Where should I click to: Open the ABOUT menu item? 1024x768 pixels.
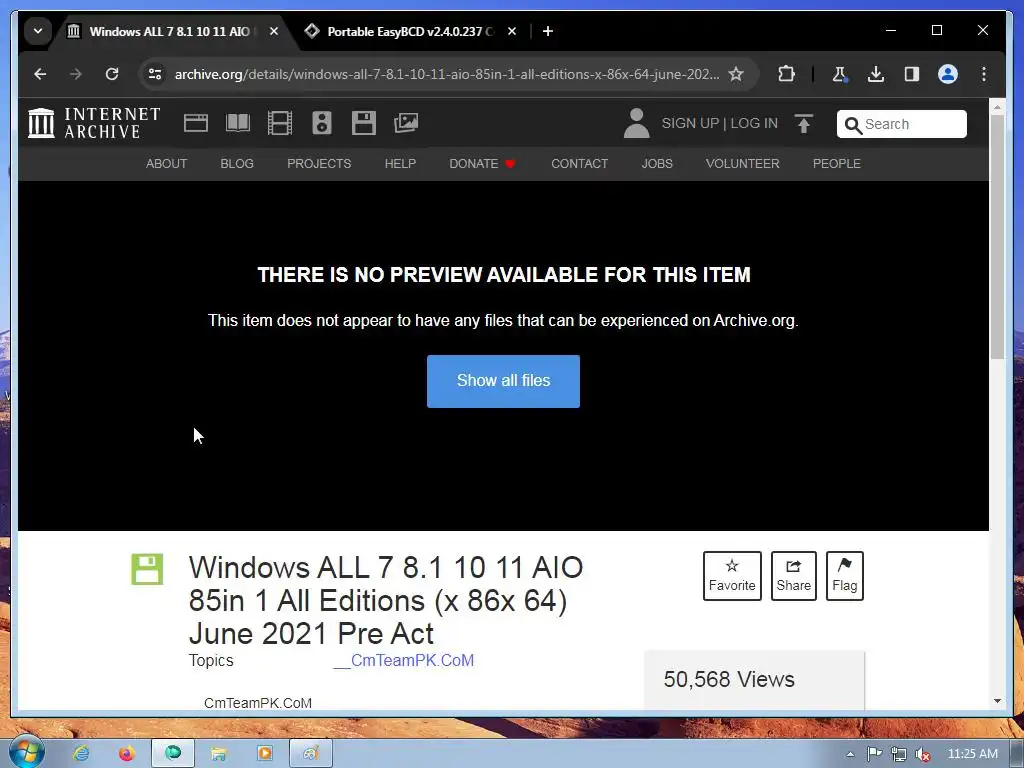click(167, 164)
